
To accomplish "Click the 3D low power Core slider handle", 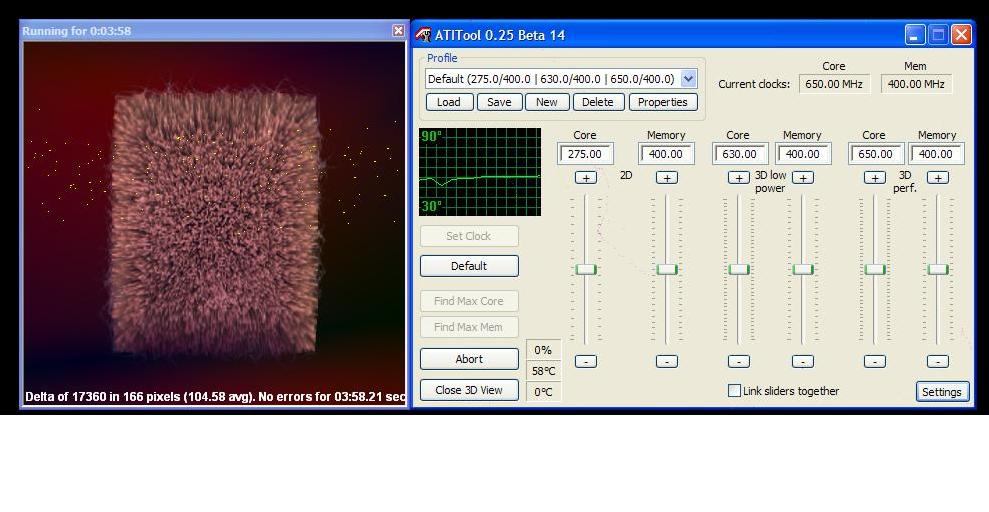I will click(739, 269).
